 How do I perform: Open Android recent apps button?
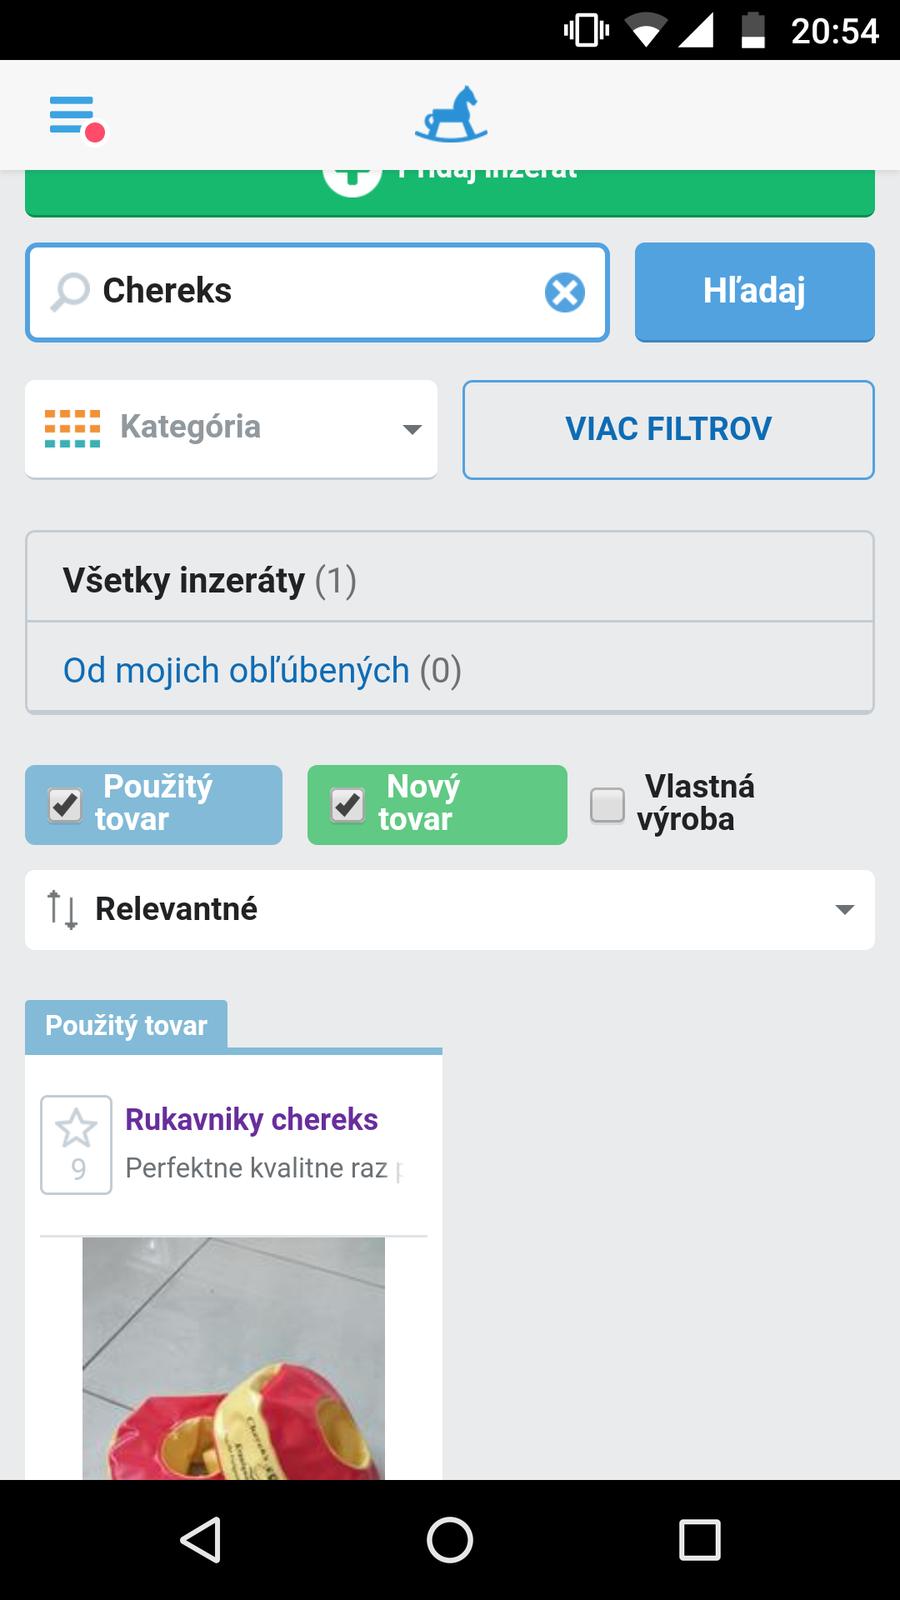pos(699,1540)
